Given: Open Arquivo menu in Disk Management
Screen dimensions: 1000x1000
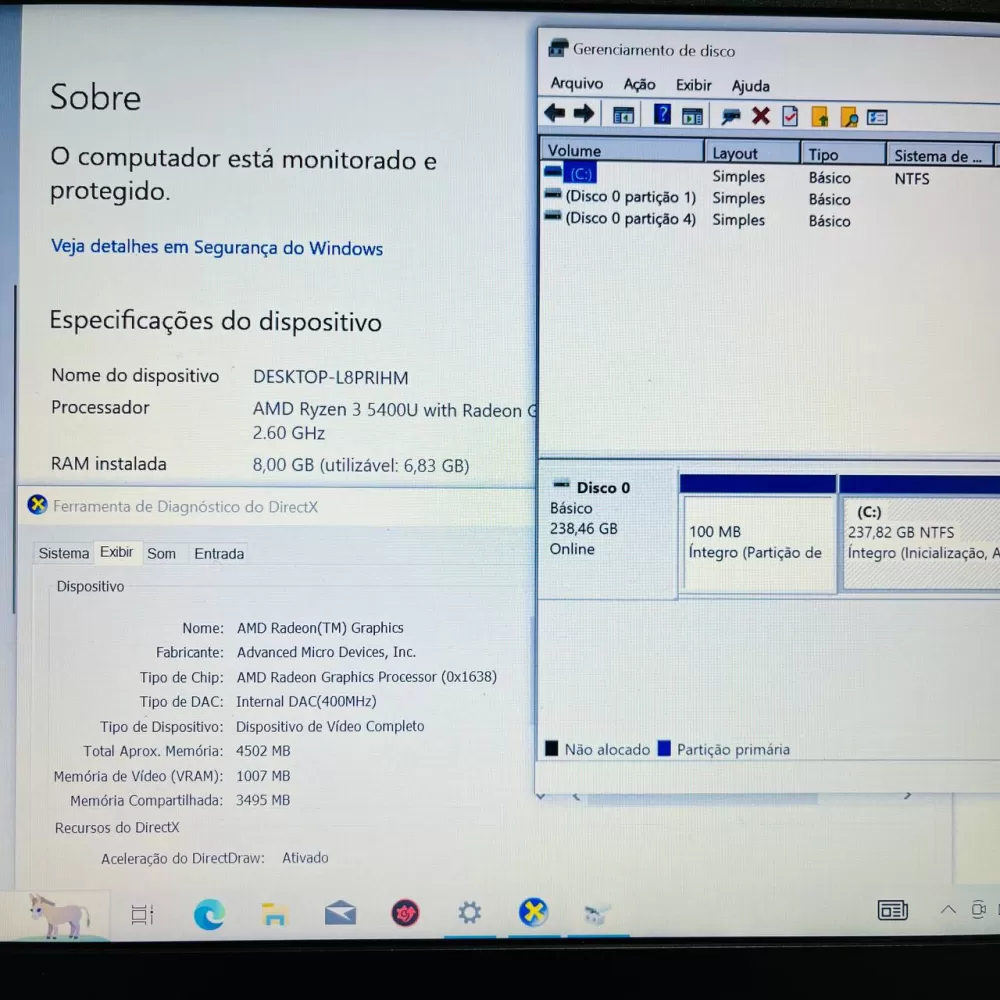Looking at the screenshot, I should coord(577,84).
